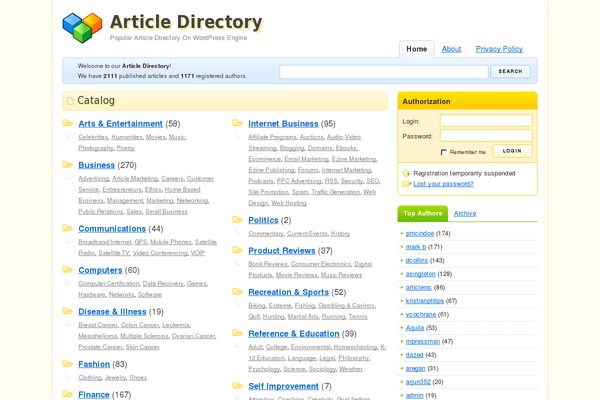
Task: View author dcollins's profile
Action: point(417,260)
